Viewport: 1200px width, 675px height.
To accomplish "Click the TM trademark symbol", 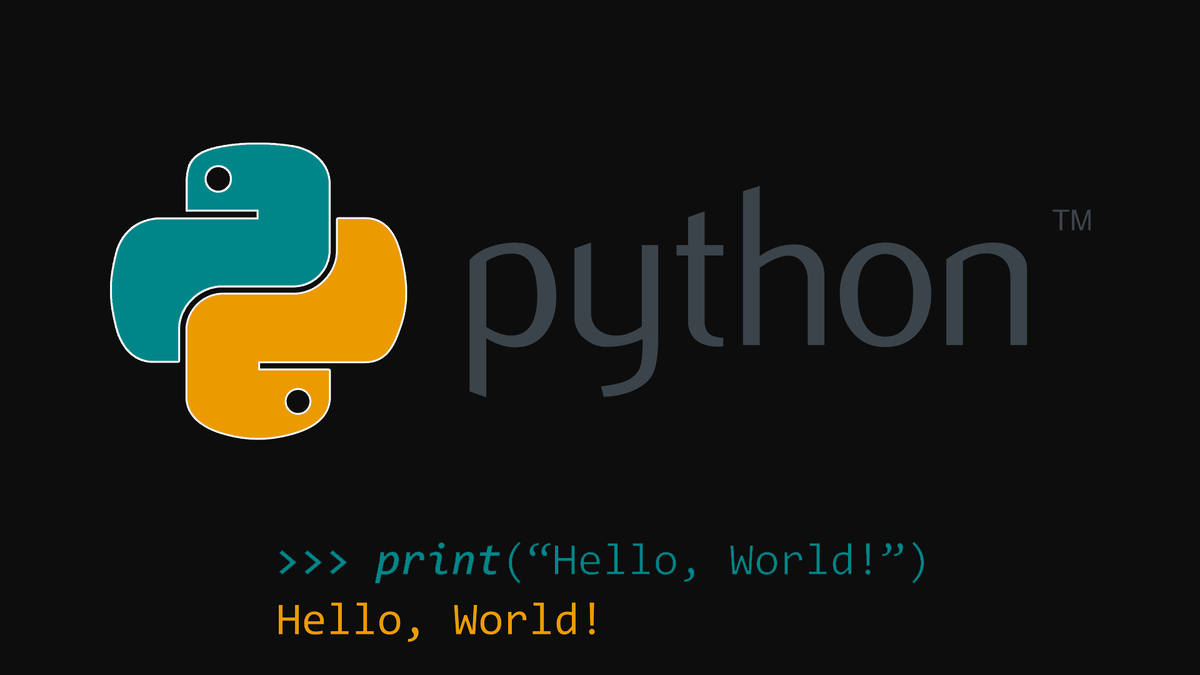I will 1073,221.
